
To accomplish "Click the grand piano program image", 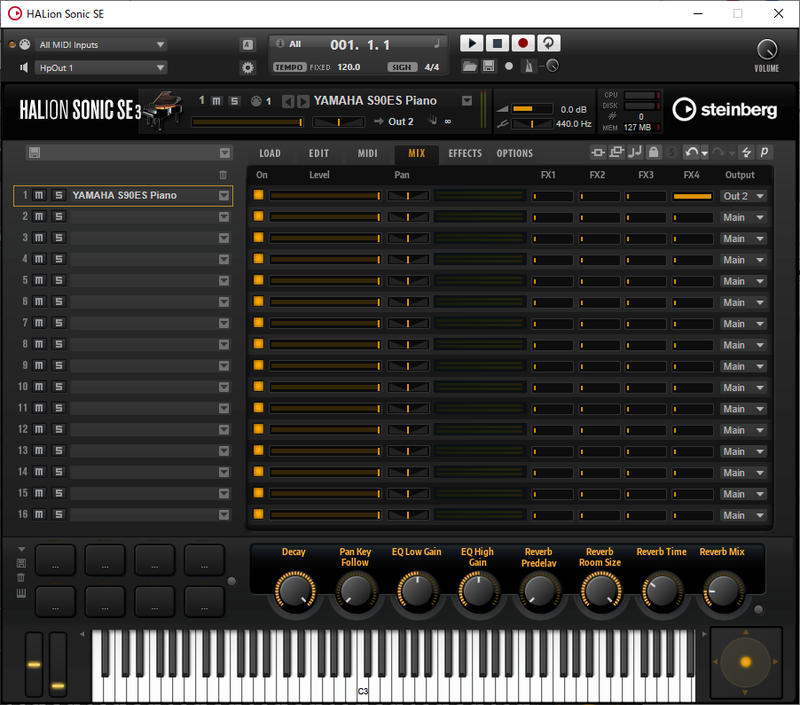I will click(x=163, y=110).
